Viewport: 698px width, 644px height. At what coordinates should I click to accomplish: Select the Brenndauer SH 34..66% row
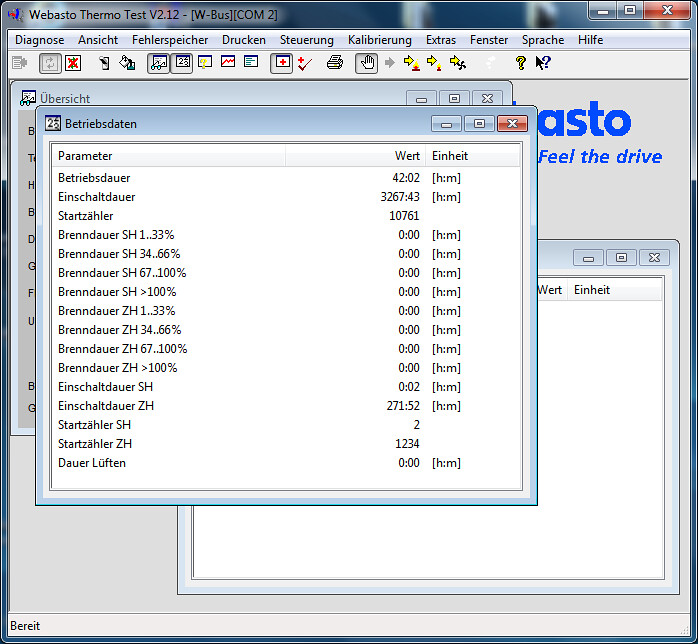pyautogui.click(x=286, y=254)
